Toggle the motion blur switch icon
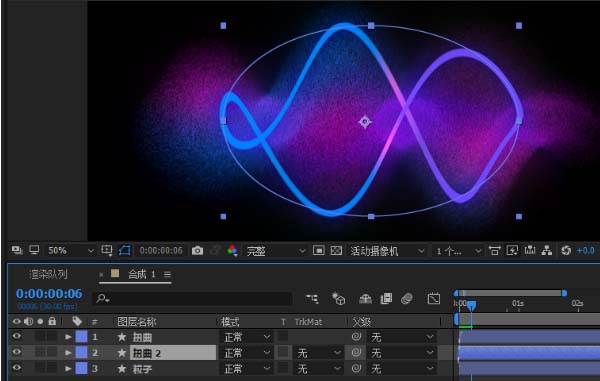600x381 pixels. coord(407,298)
